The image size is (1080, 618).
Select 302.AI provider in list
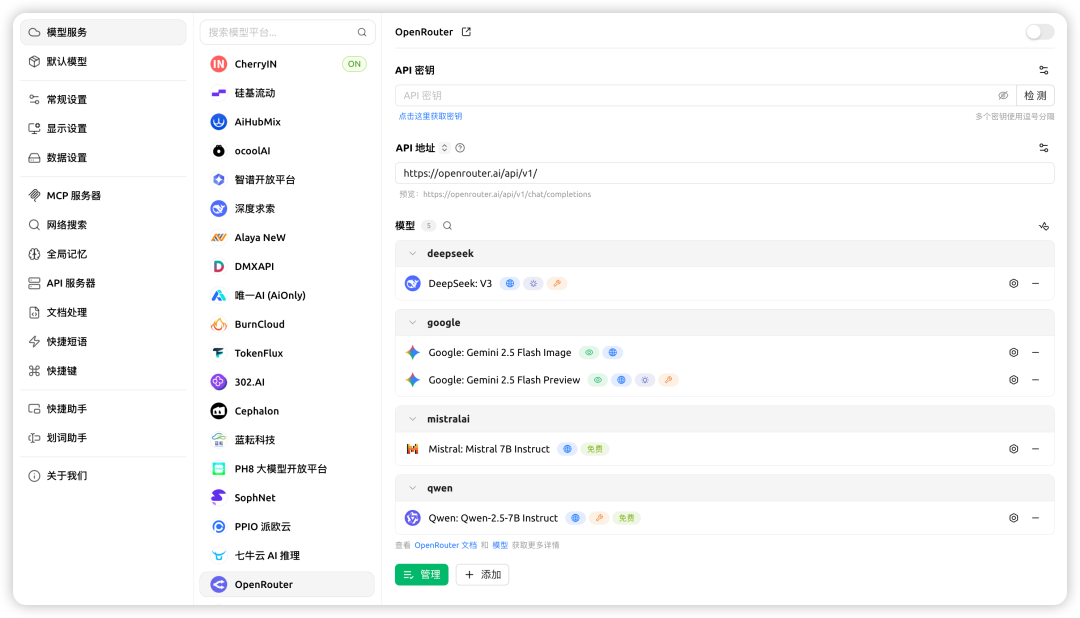pos(287,382)
